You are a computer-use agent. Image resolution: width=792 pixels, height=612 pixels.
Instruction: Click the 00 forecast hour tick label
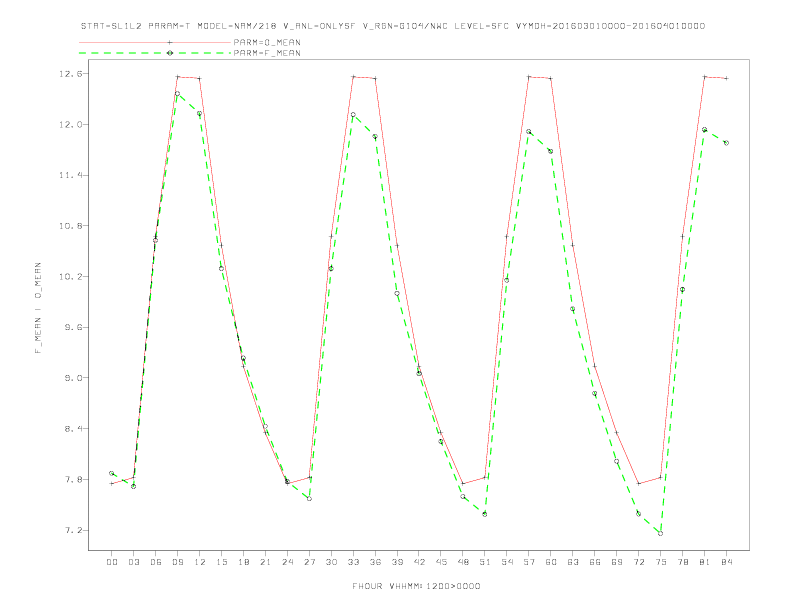(x=112, y=562)
